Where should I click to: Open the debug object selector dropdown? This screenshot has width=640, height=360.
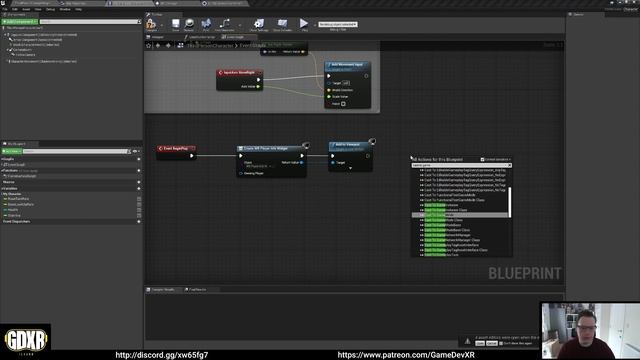tap(338, 24)
